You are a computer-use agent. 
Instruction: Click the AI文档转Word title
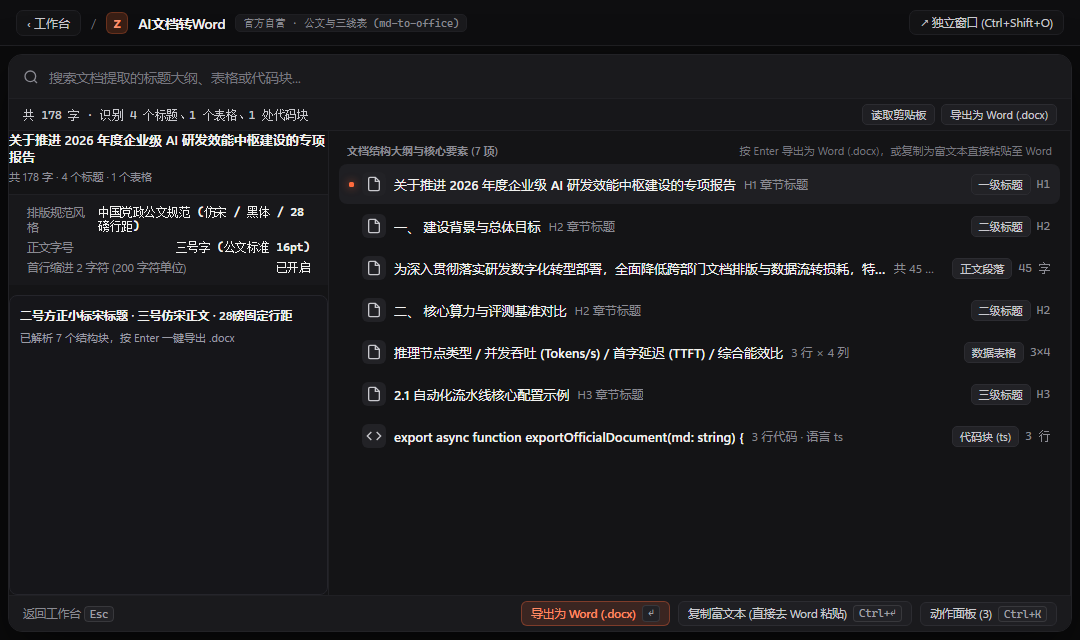(181, 24)
